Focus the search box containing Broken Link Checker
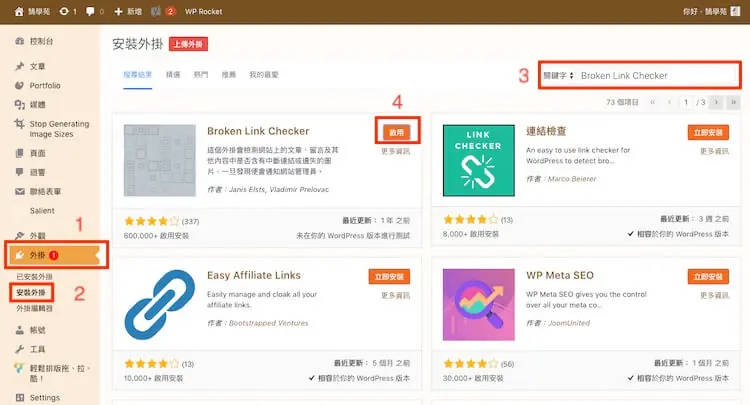Image resolution: width=750 pixels, height=405 pixels. 657,76
